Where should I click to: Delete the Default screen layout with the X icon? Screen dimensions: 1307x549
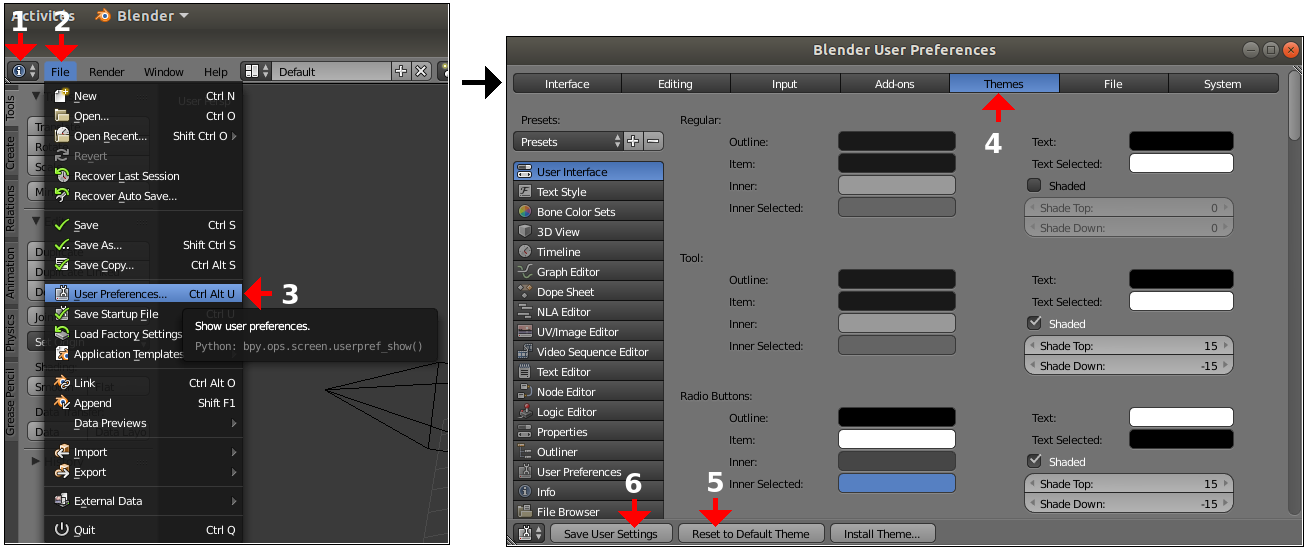coord(421,71)
